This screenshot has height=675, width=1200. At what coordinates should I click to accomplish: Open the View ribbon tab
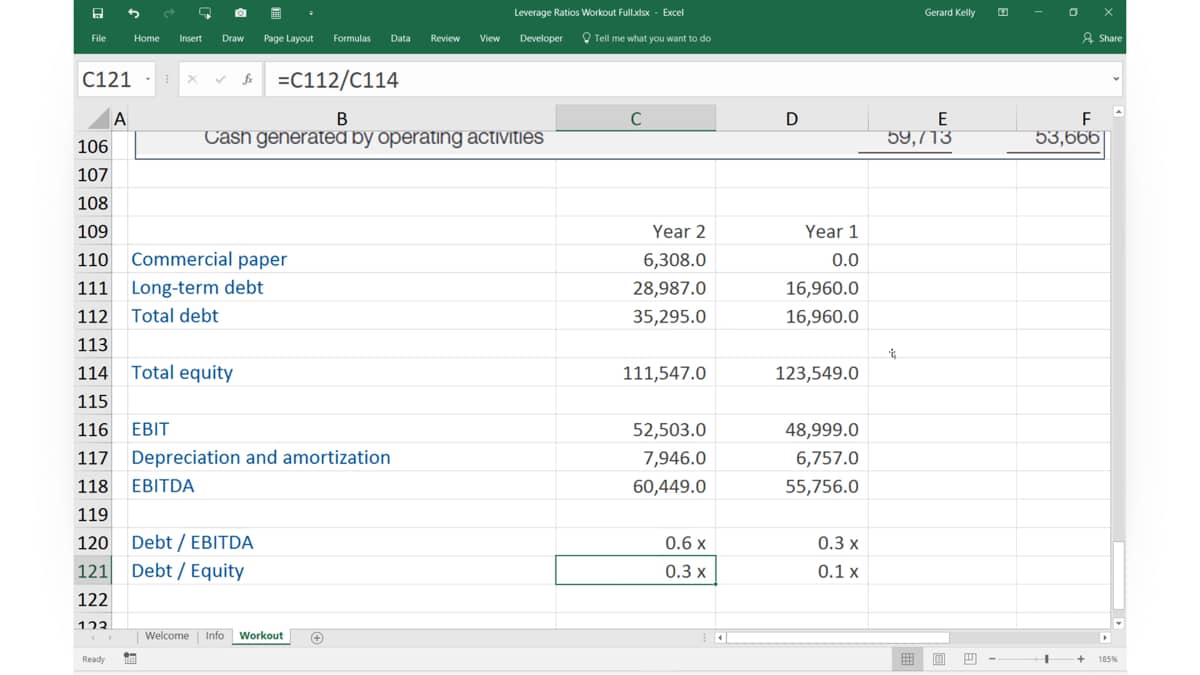(x=490, y=38)
